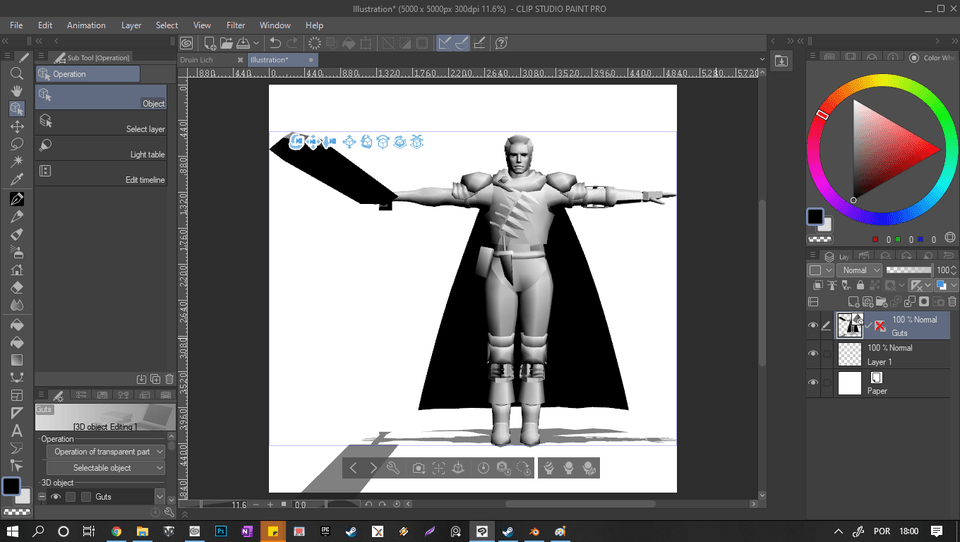Create new layer folder
The image size is (960, 542).
[x=881, y=301]
